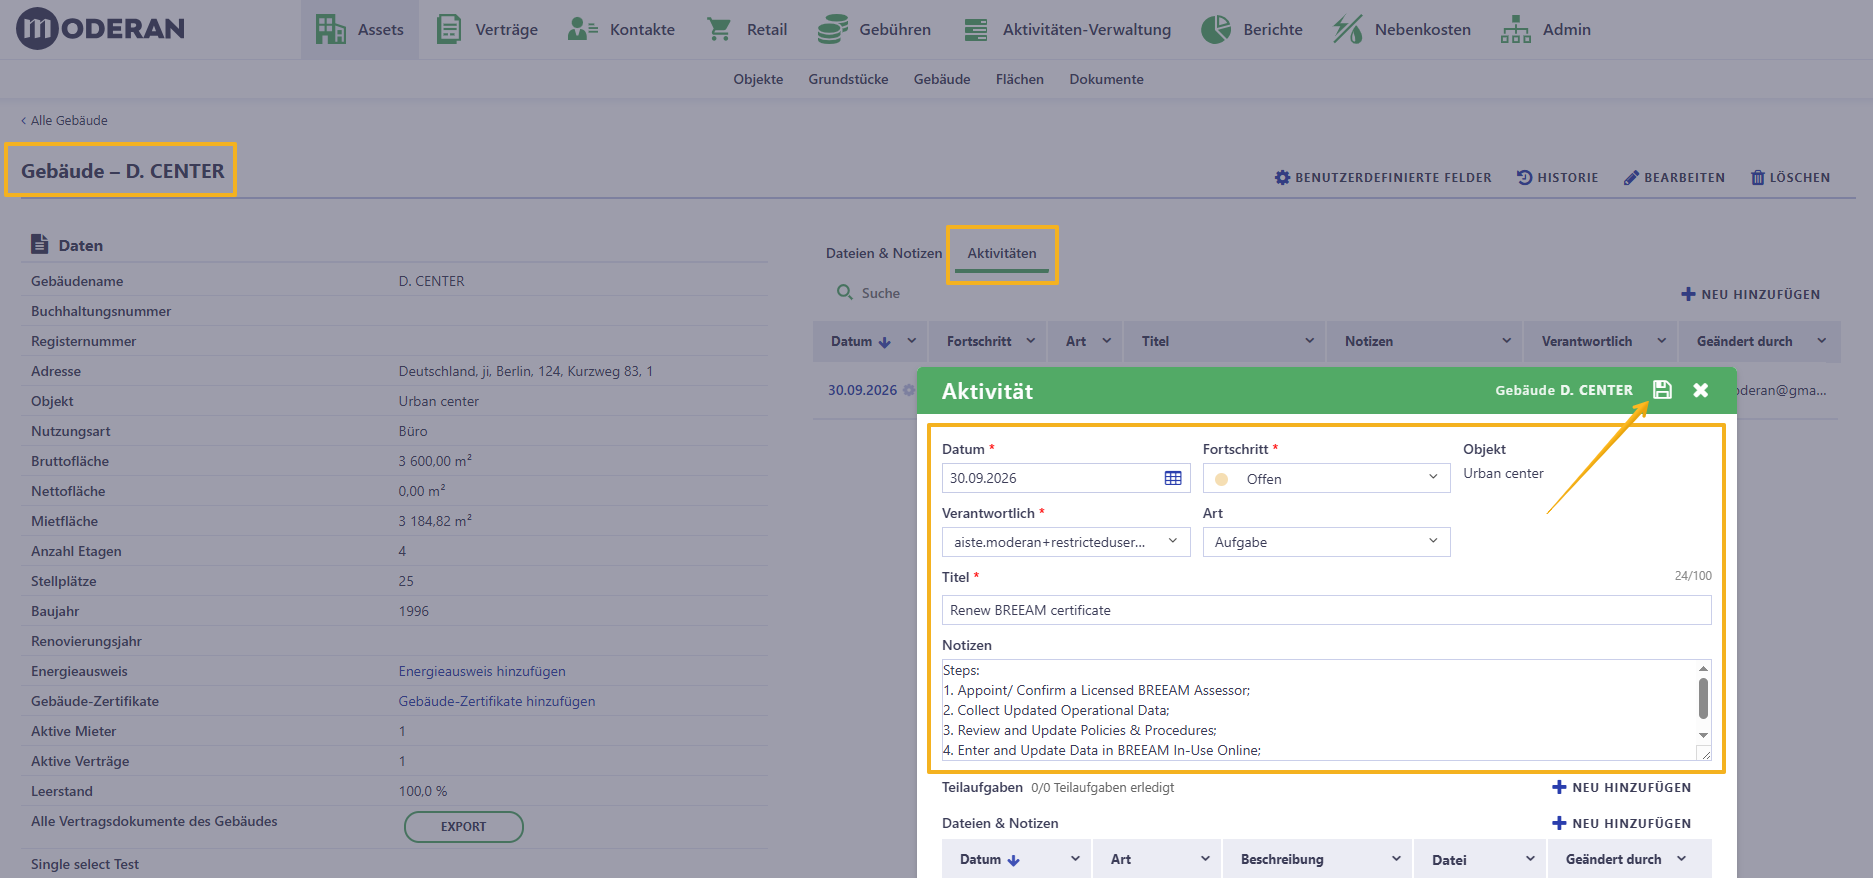1873x878 pixels.
Task: Expand Titel column filter chevron
Action: pyautogui.click(x=1309, y=341)
